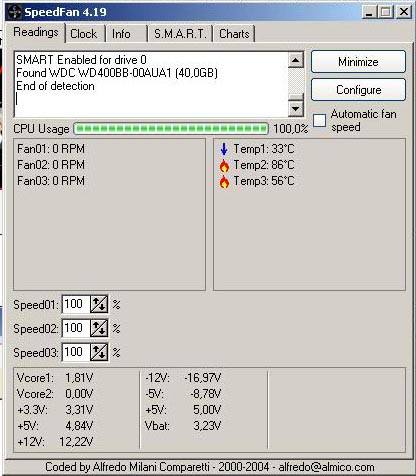Click into the Speed03 percentage field
Image resolution: width=416 pixels, height=476 pixels.
[x=76, y=352]
